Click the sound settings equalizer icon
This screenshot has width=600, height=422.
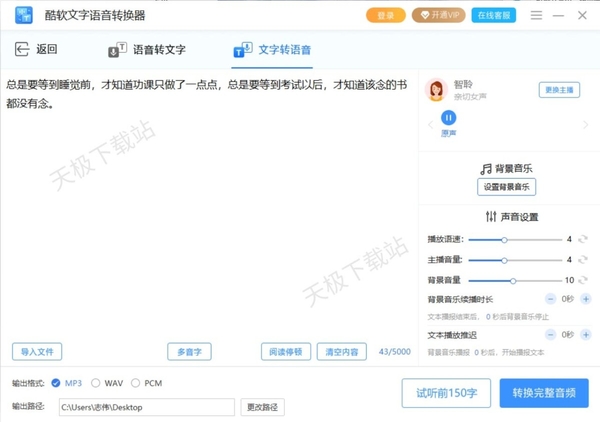pyautogui.click(x=491, y=217)
